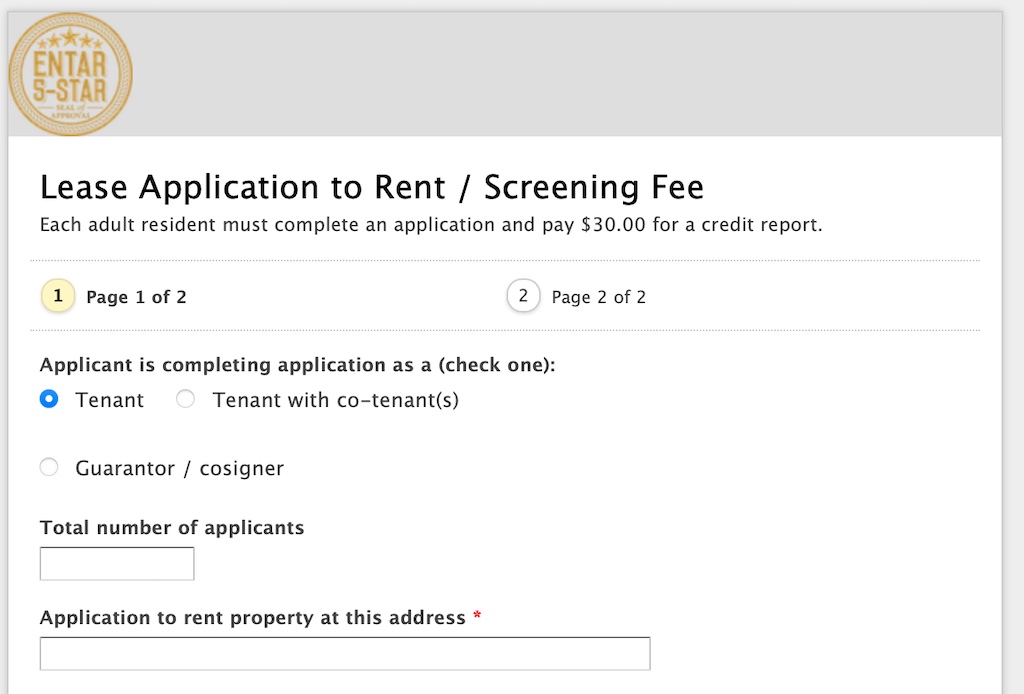
Task: Click the 'Tenant with co-tenant(s)' label text
Action: pos(335,400)
